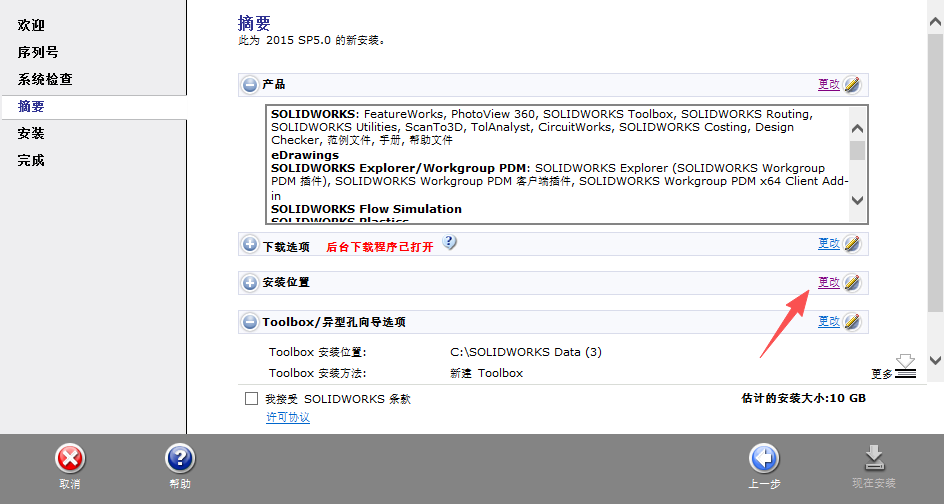Click main page scrollbar down arrow

[935, 360]
